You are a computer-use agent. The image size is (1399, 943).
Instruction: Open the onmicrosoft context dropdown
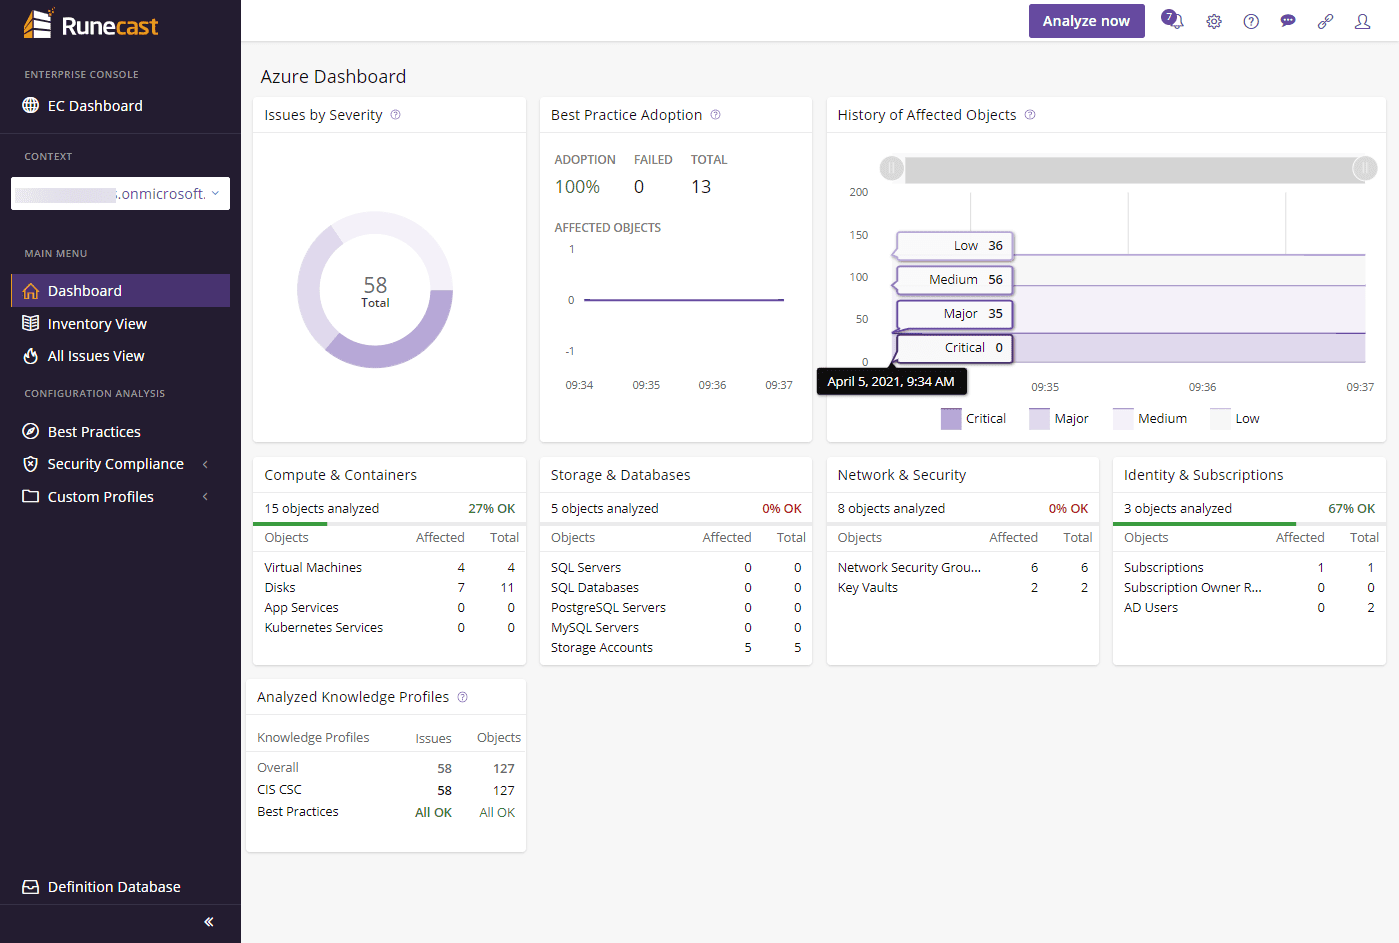click(120, 194)
